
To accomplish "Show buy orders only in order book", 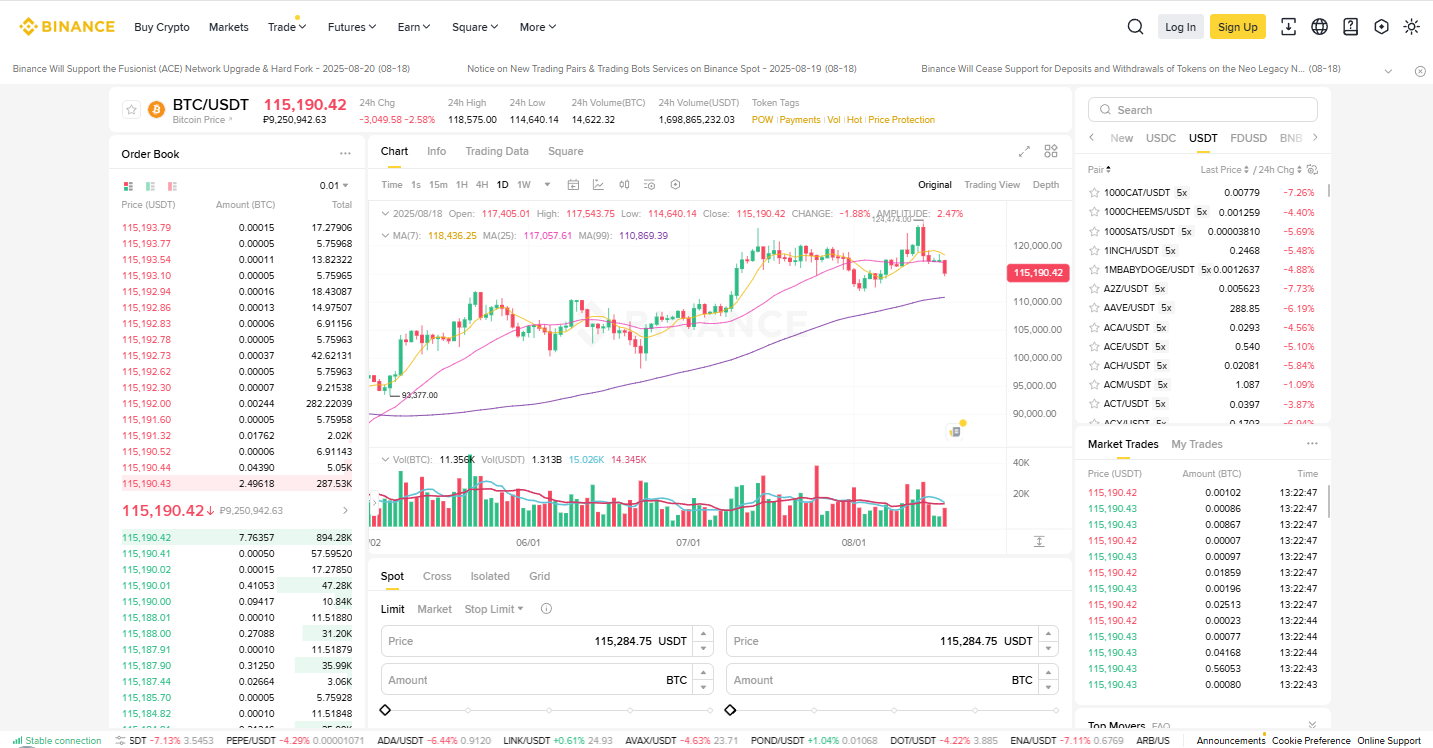I will click(150, 186).
